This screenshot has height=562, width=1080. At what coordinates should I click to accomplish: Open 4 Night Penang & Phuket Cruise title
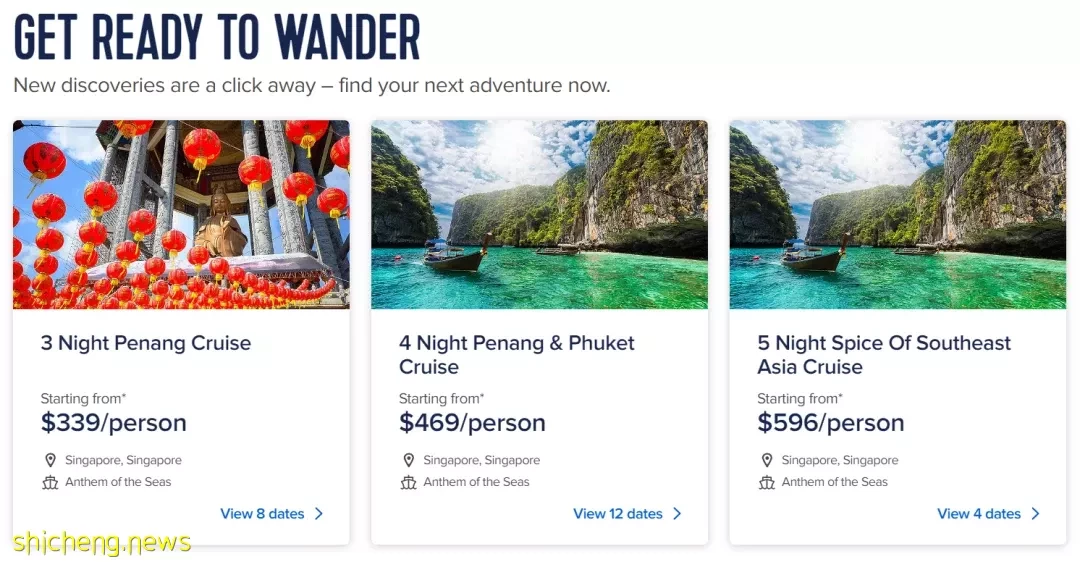coord(517,355)
